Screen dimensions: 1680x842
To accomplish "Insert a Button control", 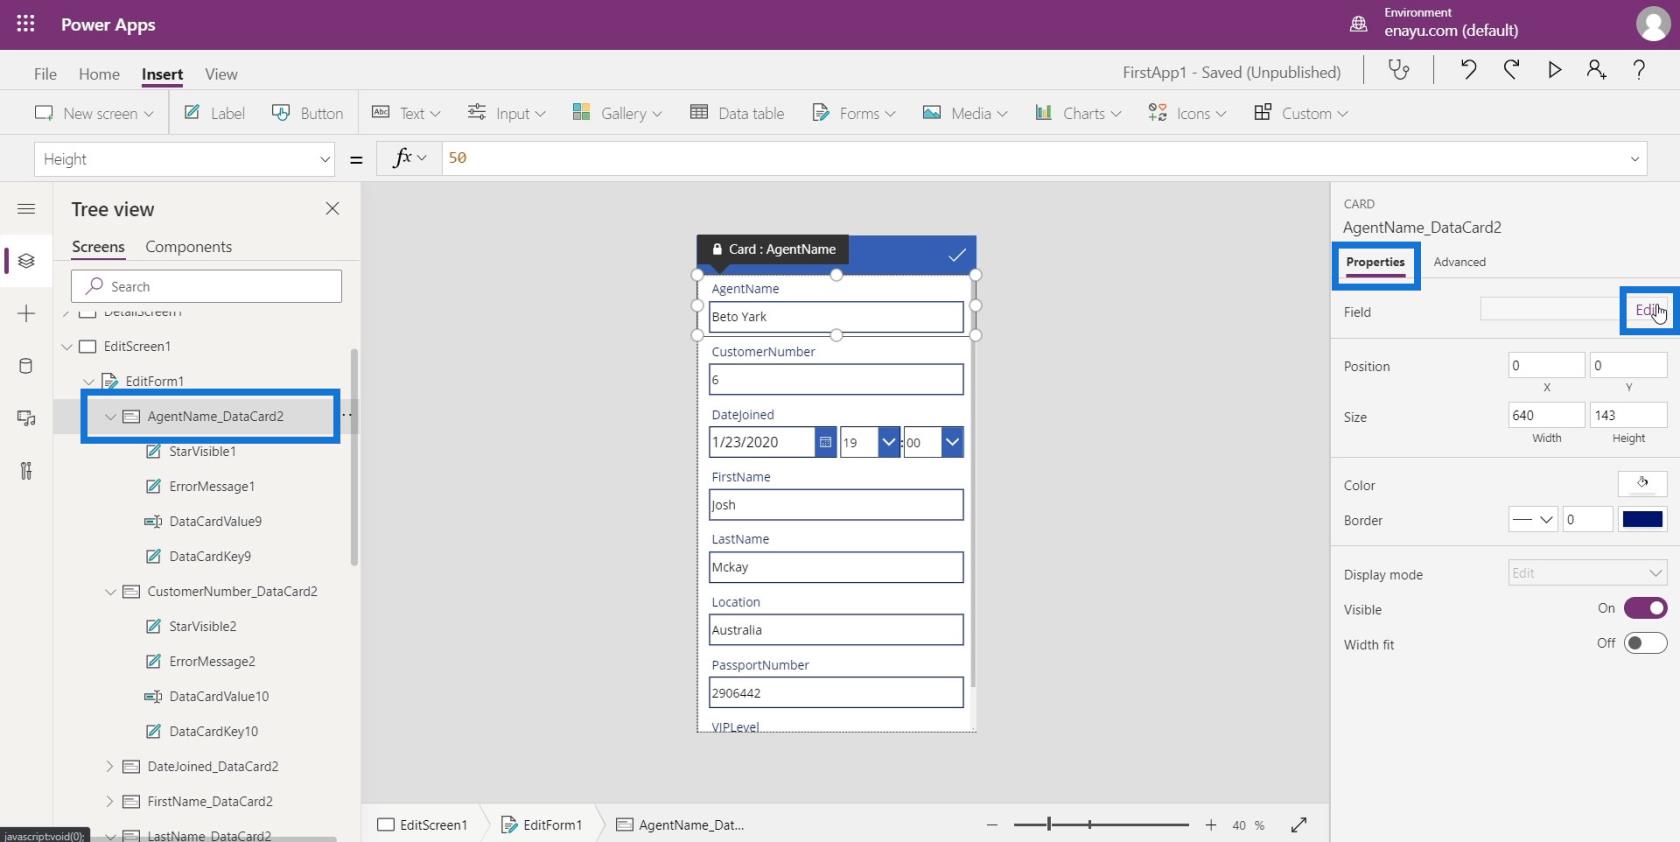I will pyautogui.click(x=308, y=113).
